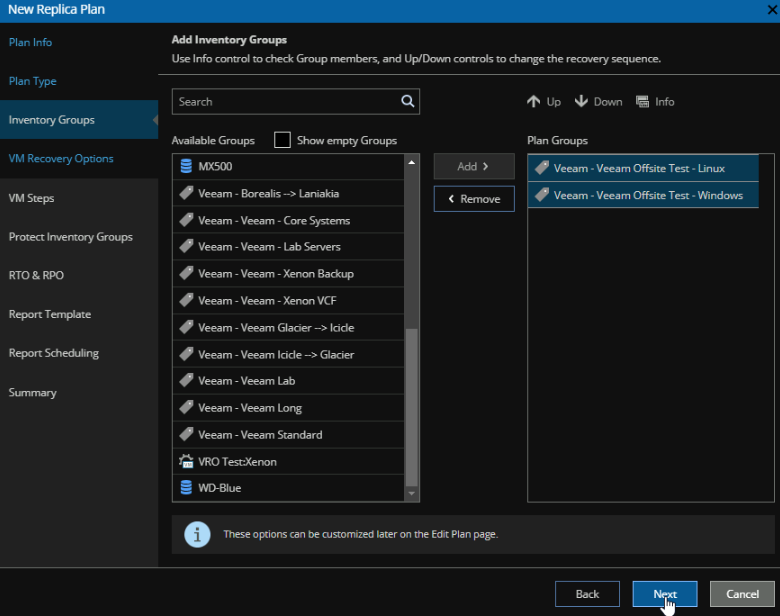Viewport: 780px width, 616px height.
Task: Open the Plan Info step
Action: 30,42
